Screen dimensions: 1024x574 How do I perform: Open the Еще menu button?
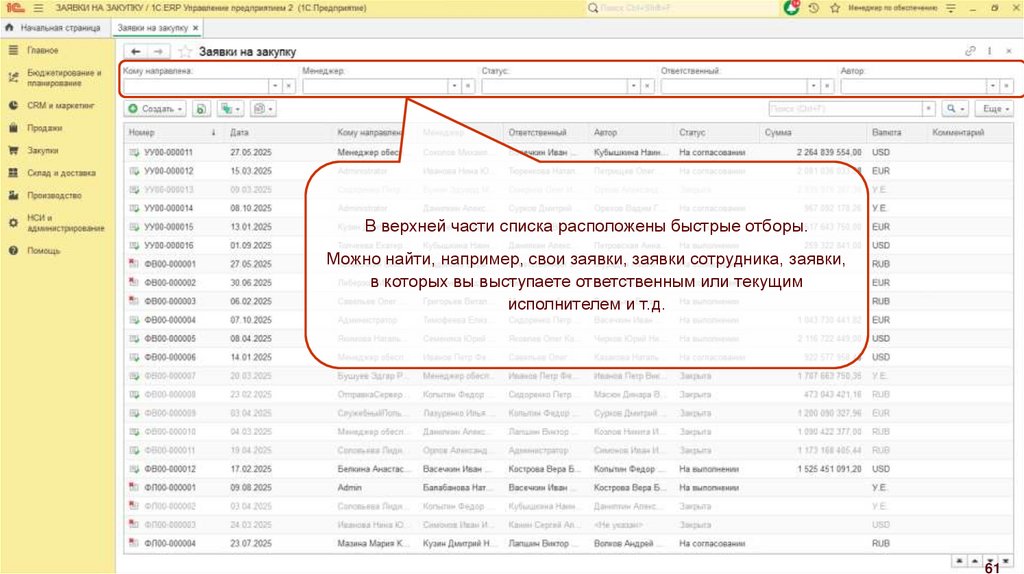[996, 108]
